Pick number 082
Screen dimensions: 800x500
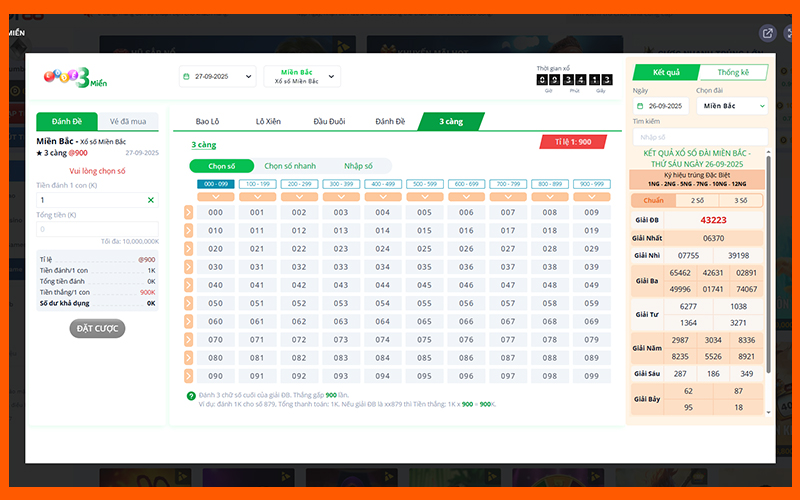[x=299, y=358]
